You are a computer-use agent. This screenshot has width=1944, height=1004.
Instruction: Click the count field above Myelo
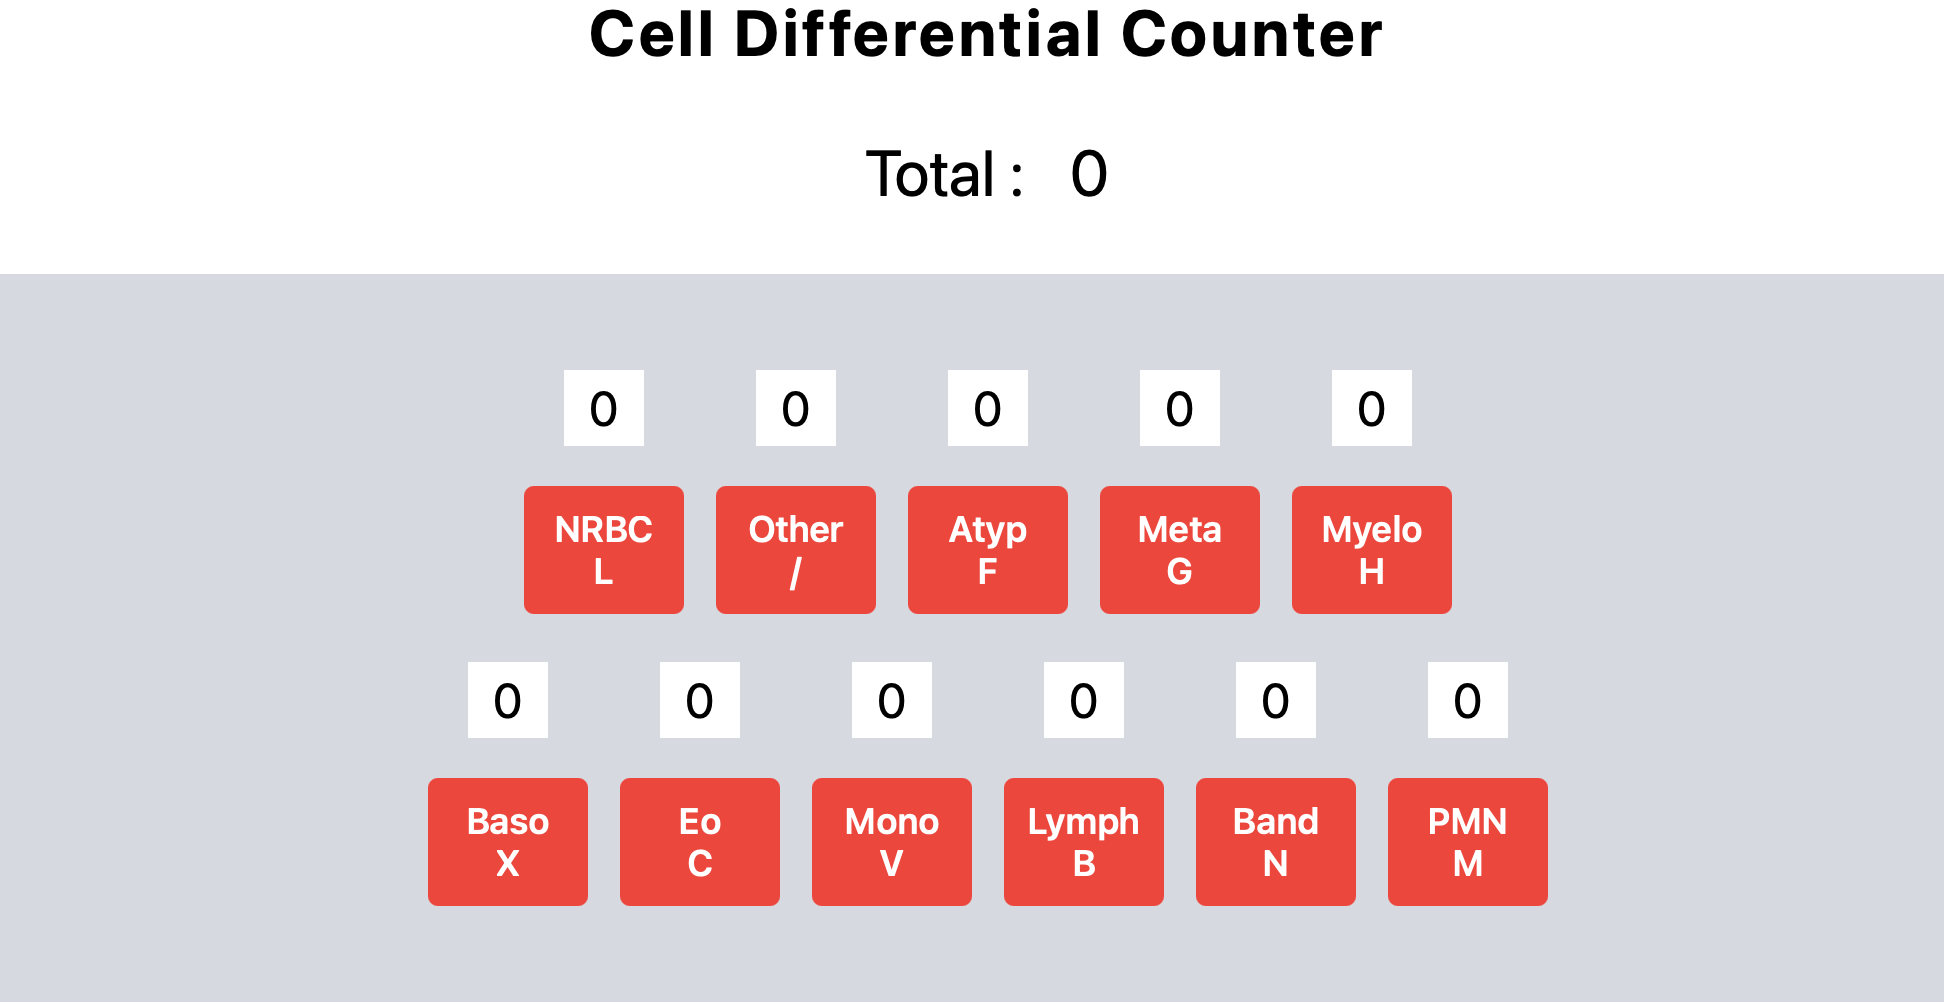1372,408
